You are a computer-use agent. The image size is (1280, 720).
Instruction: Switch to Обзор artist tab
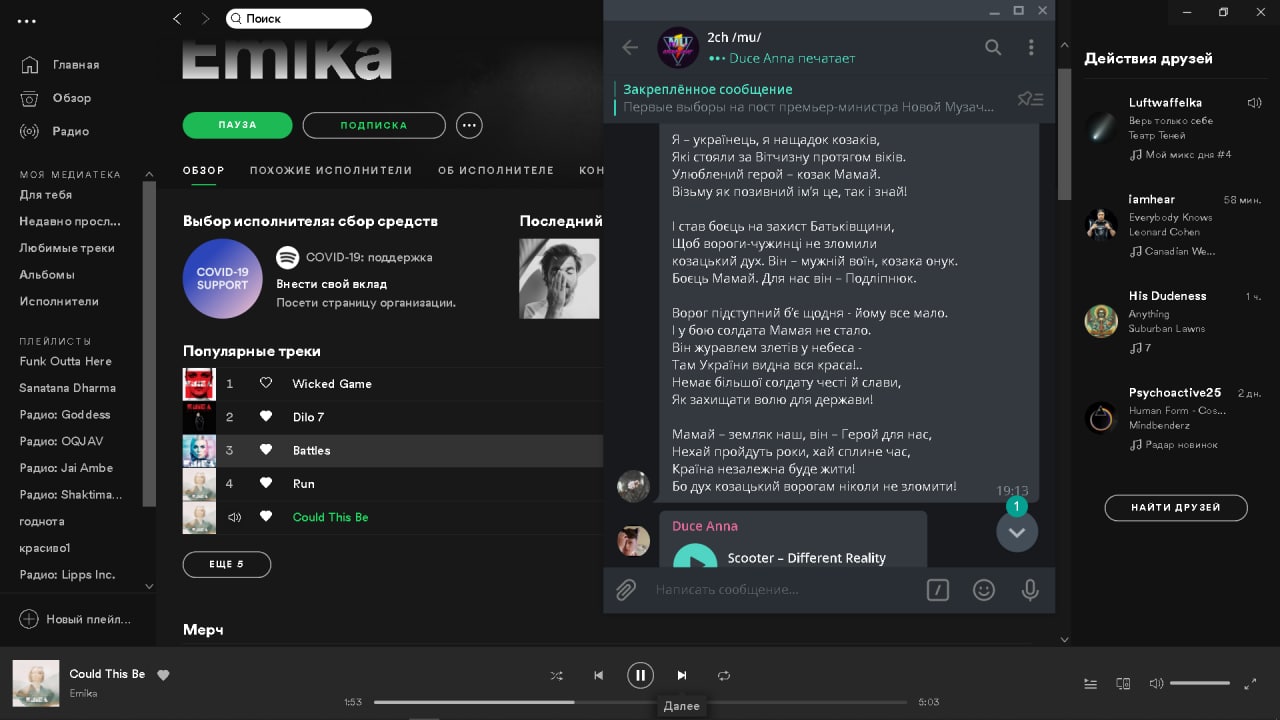point(204,170)
